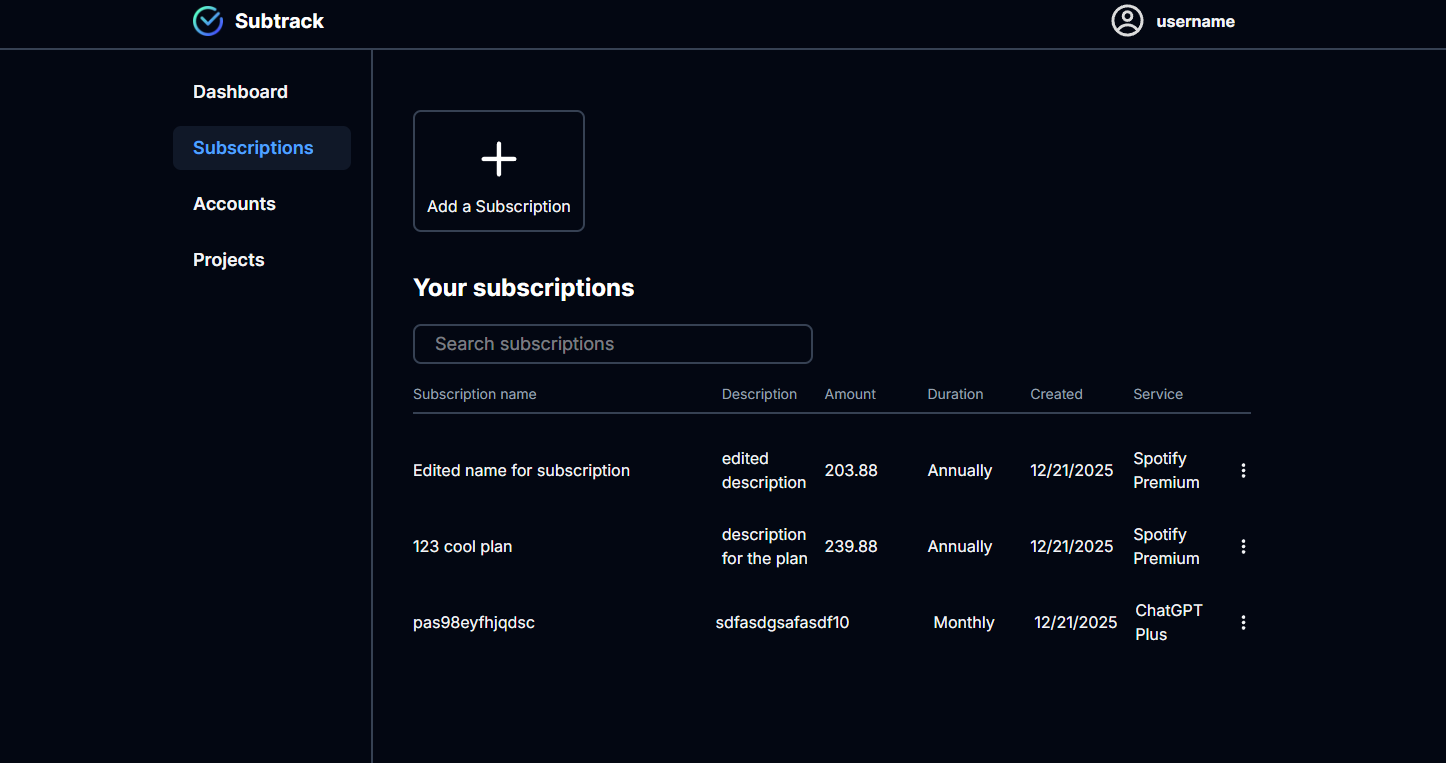Go to the Dashboard page
Screen dimensions: 1446x763
coord(240,92)
